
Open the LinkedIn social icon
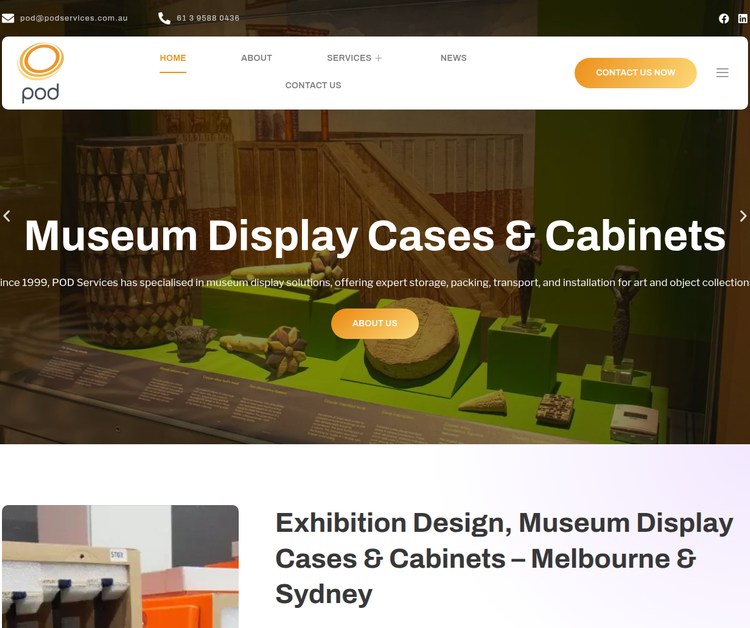click(x=742, y=19)
